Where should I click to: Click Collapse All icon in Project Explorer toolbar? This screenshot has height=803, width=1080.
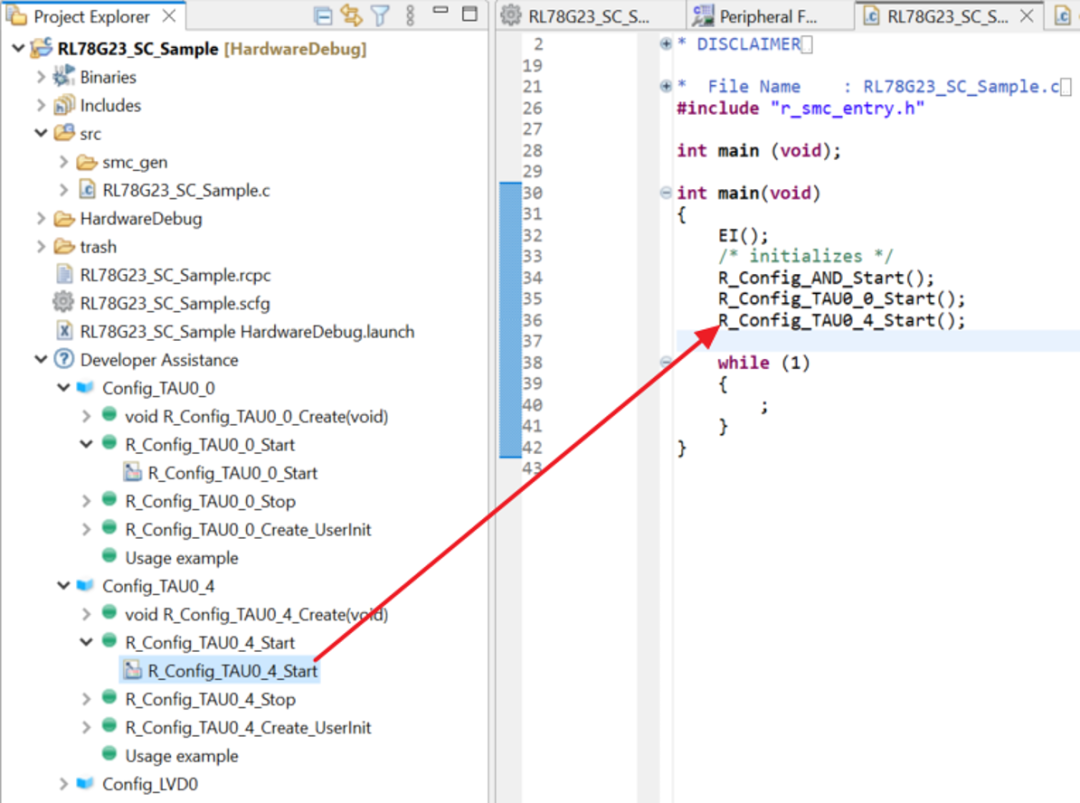click(323, 16)
